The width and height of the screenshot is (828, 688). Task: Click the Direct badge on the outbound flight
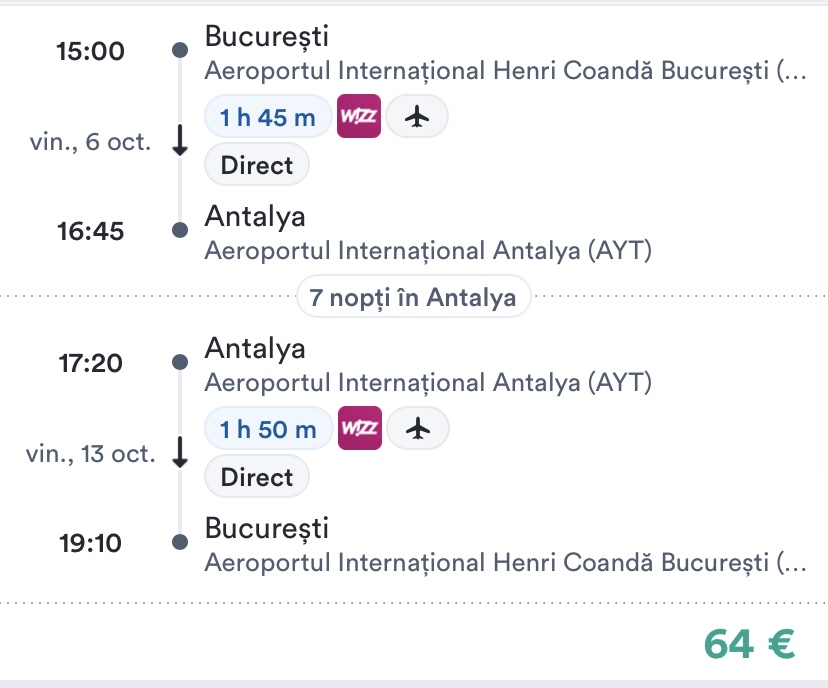(x=257, y=166)
